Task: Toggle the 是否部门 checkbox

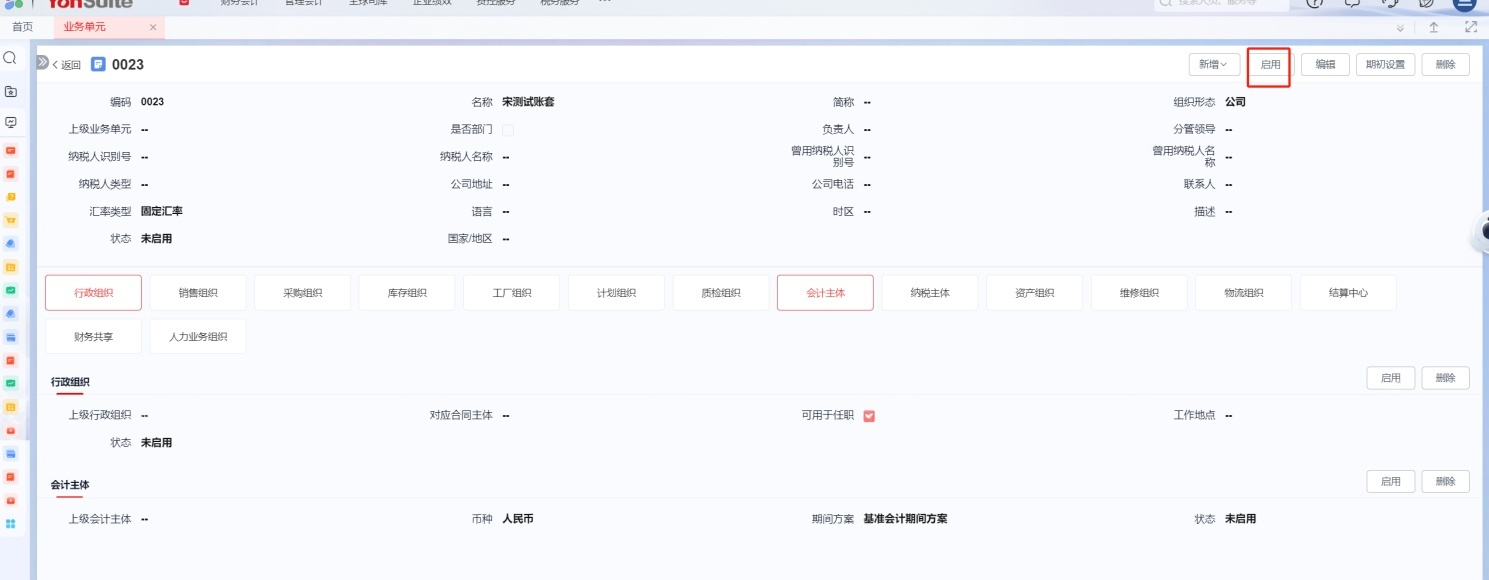Action: pyautogui.click(x=508, y=130)
